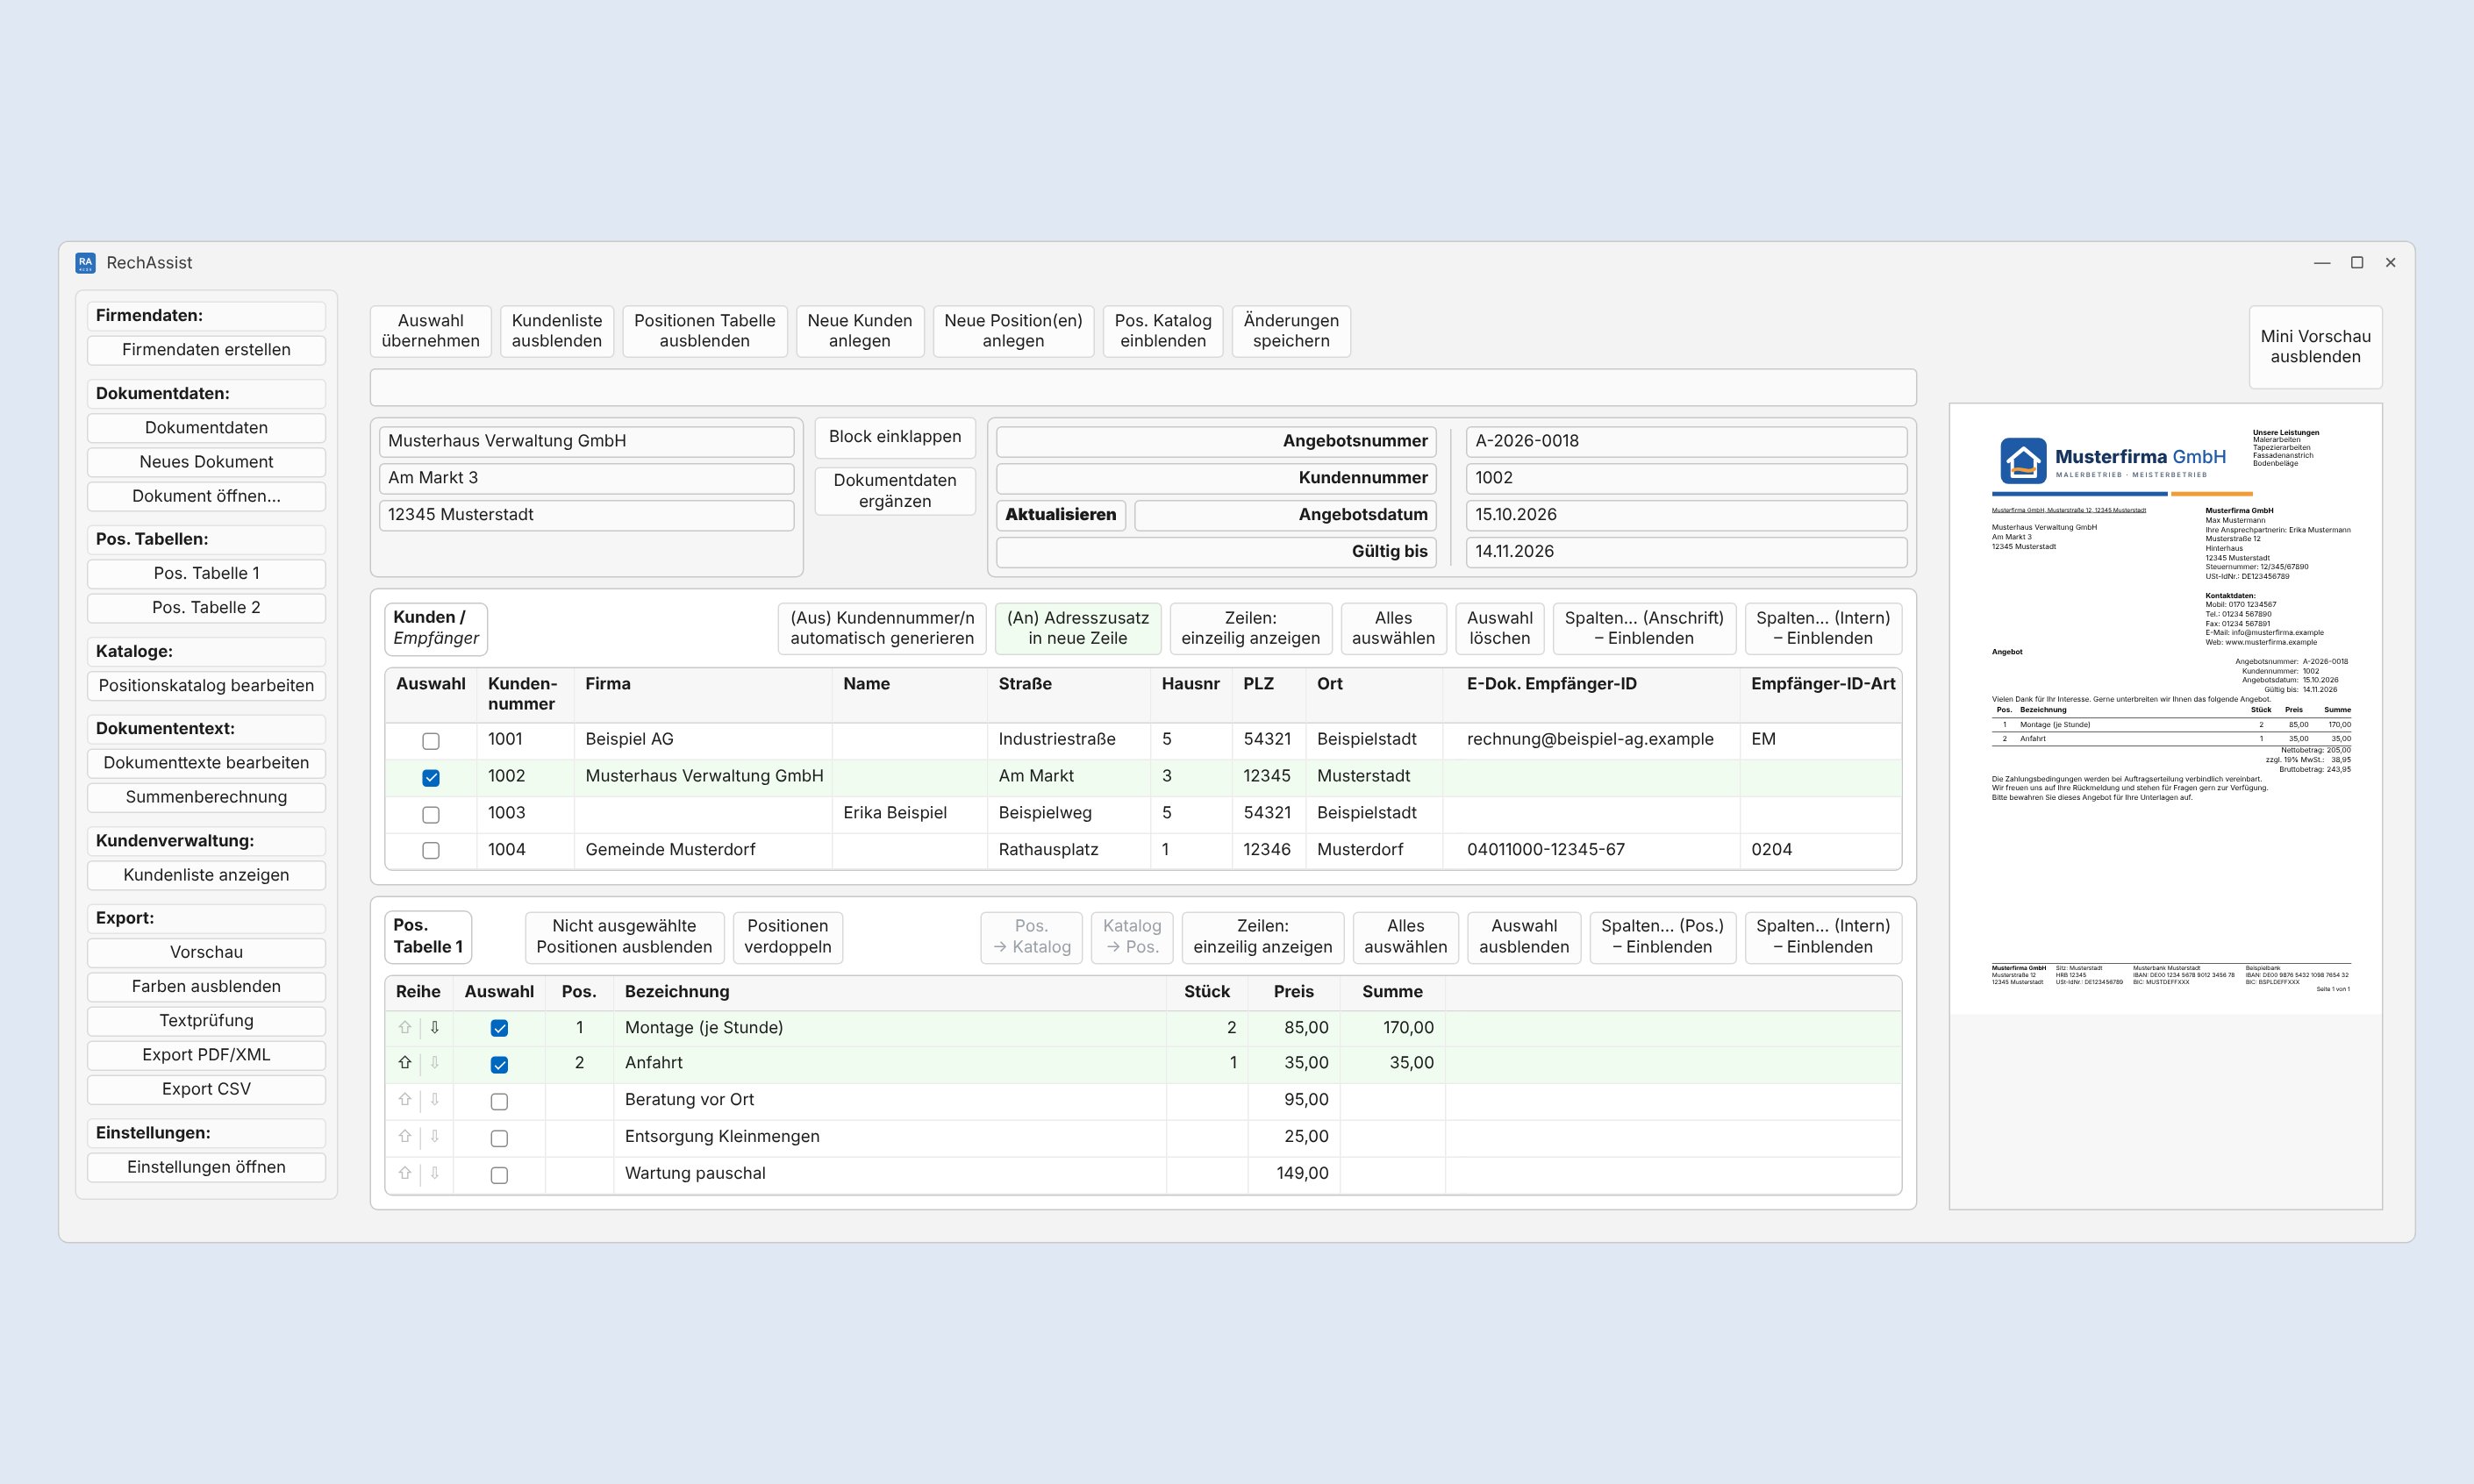
Task: Toggle Kundennummer automatisch generieren
Action: point(882,628)
